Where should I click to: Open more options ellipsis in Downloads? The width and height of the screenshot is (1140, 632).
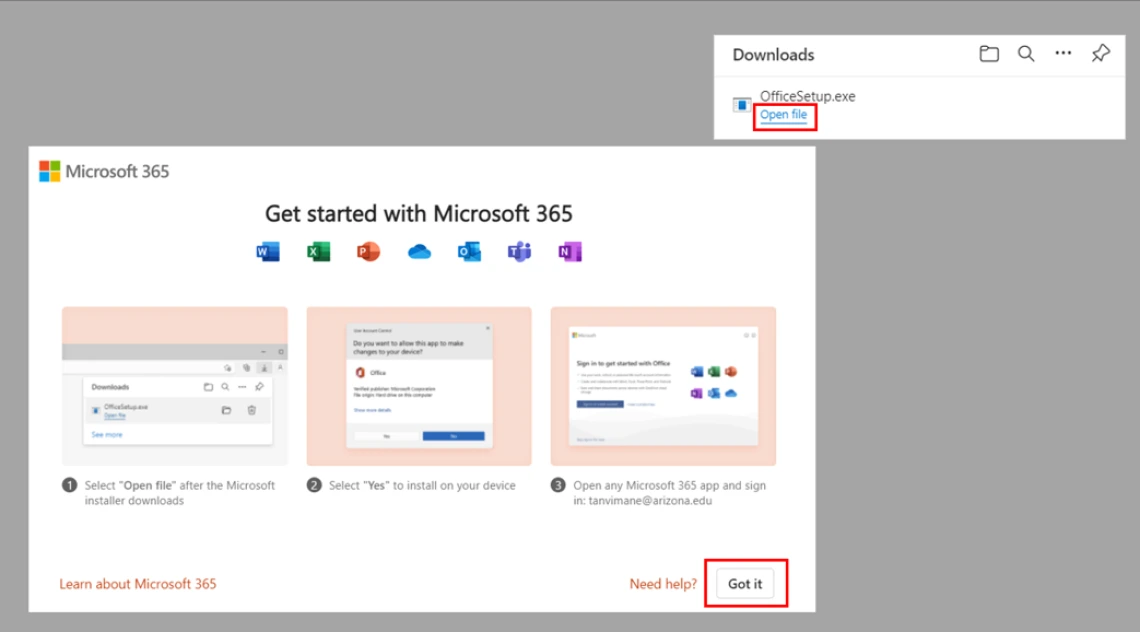pos(1063,53)
